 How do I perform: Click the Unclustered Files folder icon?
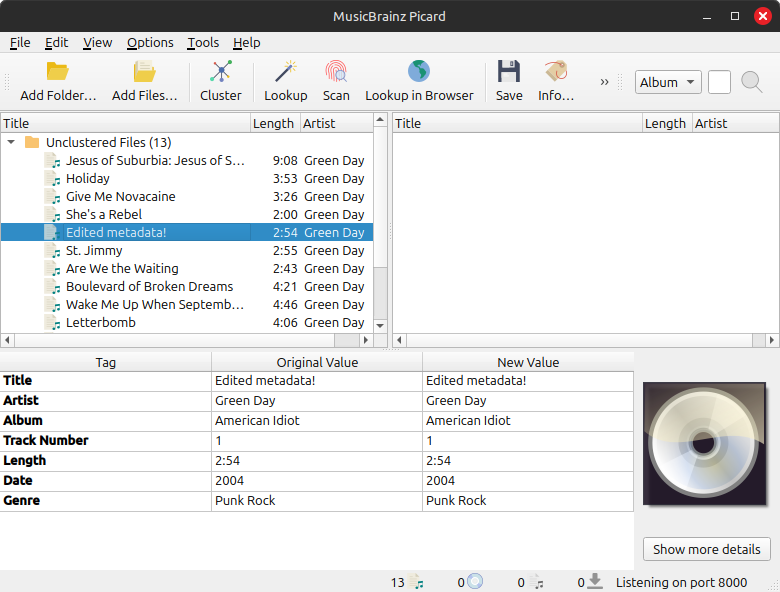32,142
